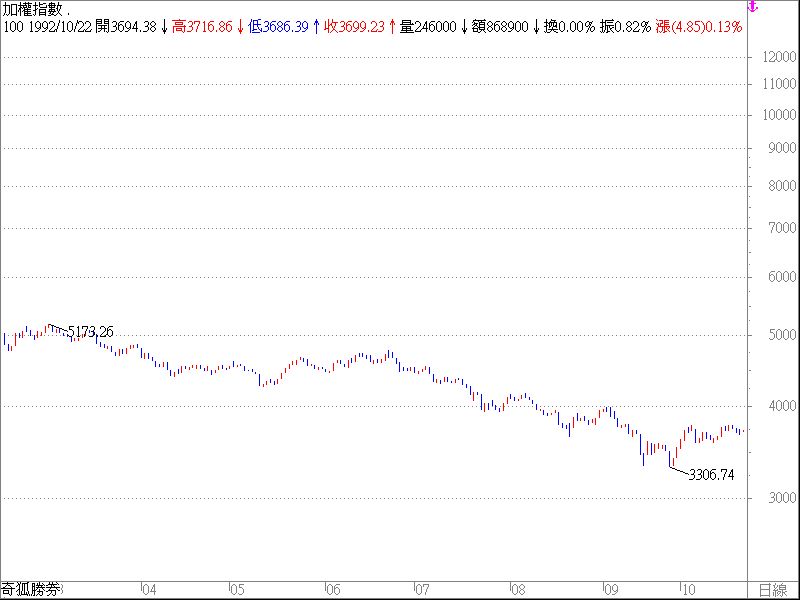Click the down arrow after amount 868900
Screen dimensions: 800x600
click(x=536, y=27)
